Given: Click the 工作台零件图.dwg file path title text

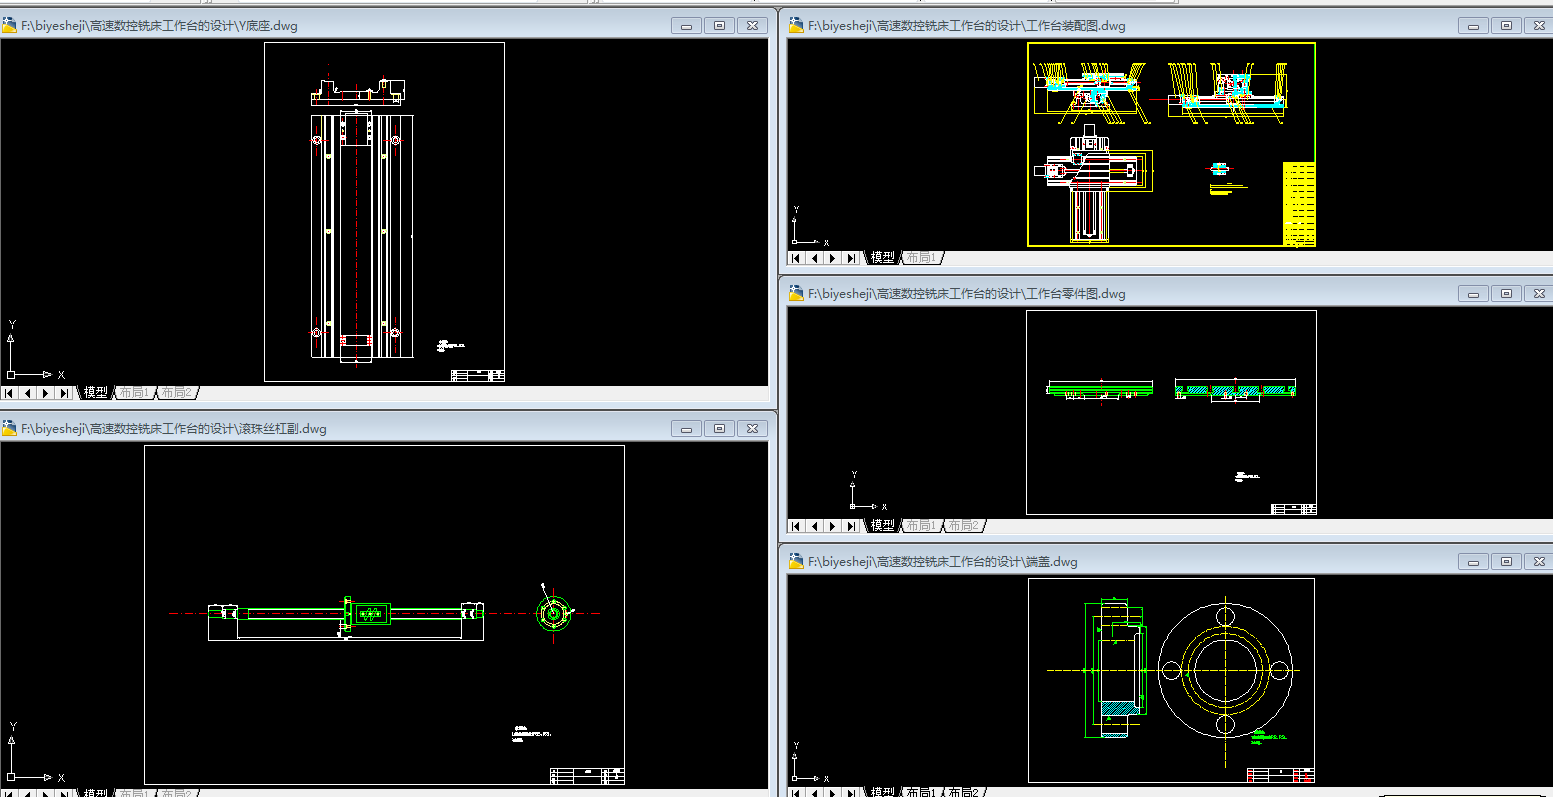Looking at the screenshot, I should point(967,294).
